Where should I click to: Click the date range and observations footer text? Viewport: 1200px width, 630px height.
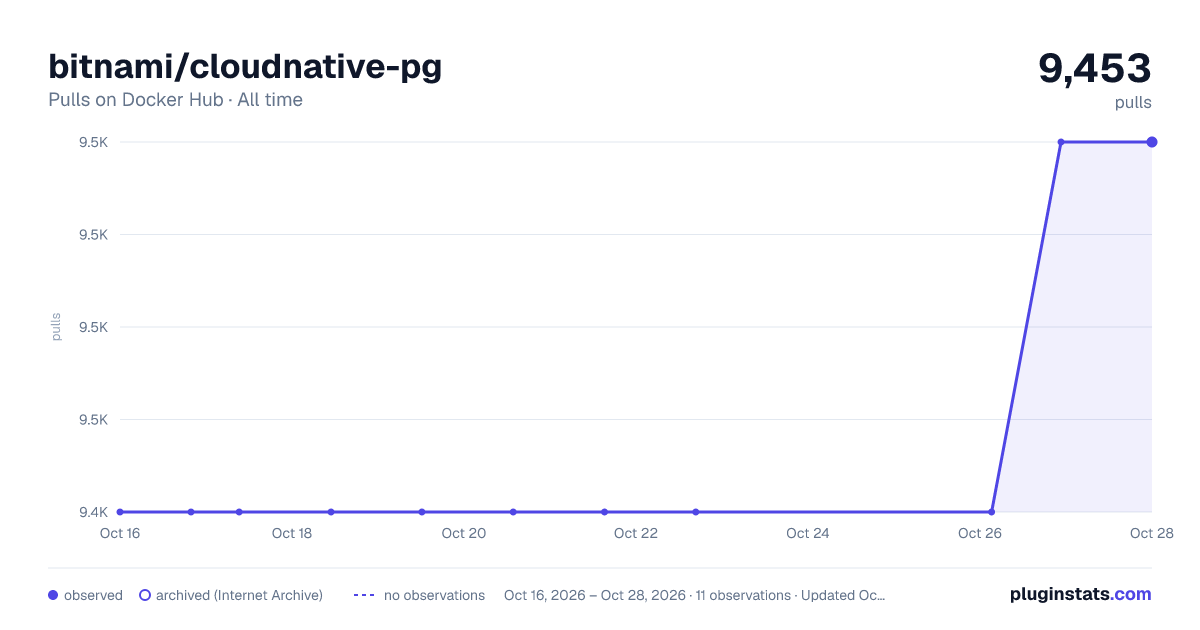pos(695,595)
